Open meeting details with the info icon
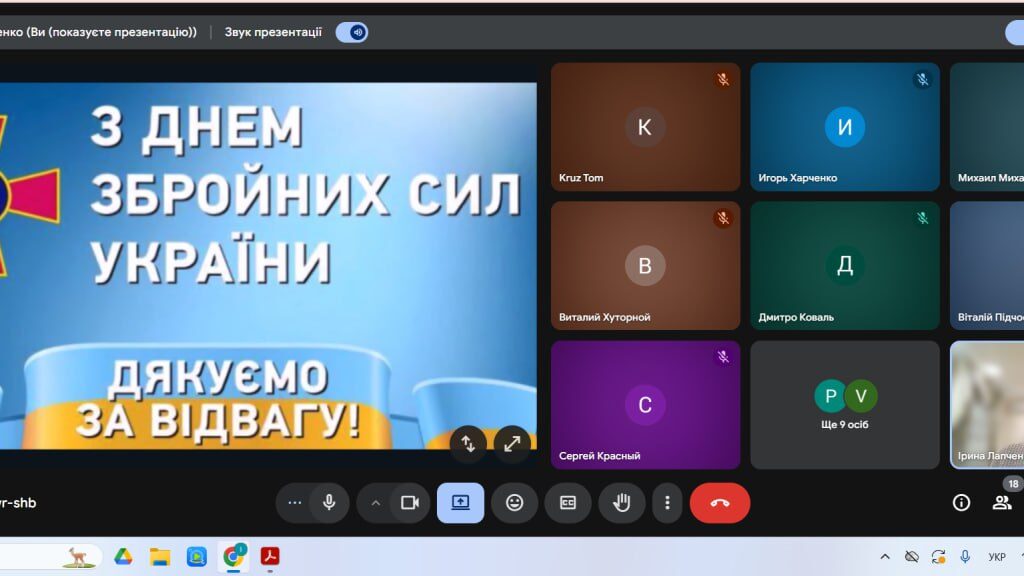Image resolution: width=1024 pixels, height=576 pixels. click(x=961, y=504)
